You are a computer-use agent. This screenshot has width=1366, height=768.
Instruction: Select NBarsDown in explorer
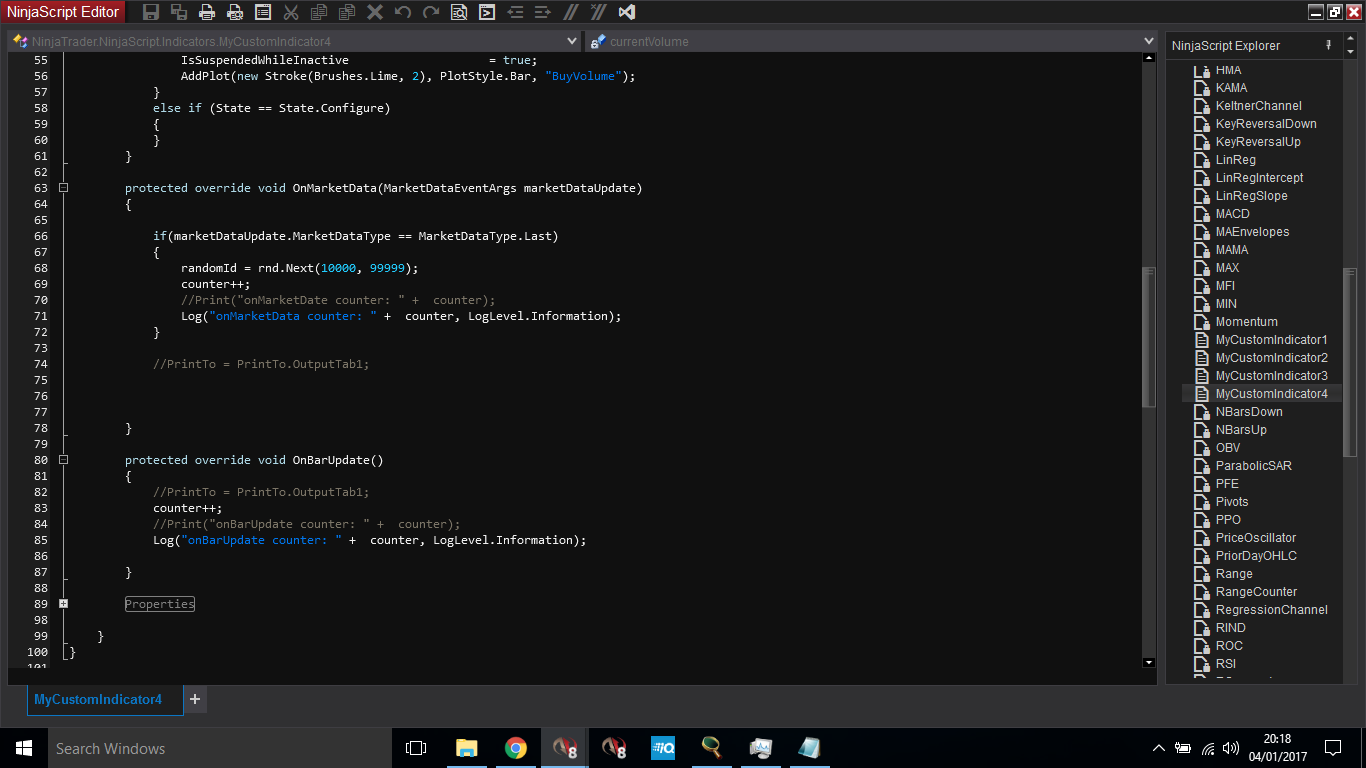1249,412
